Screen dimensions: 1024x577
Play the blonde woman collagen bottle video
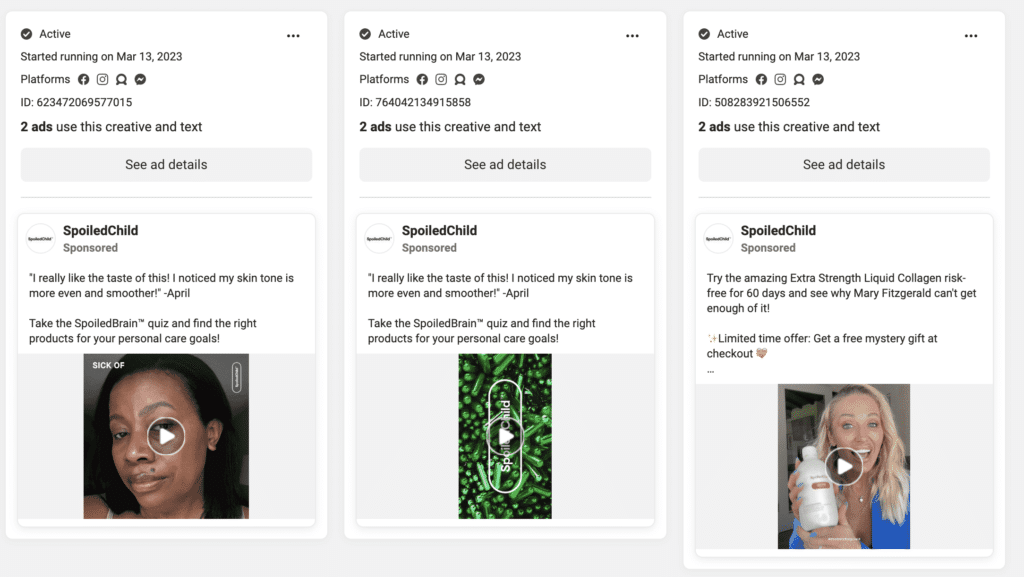[844, 466]
